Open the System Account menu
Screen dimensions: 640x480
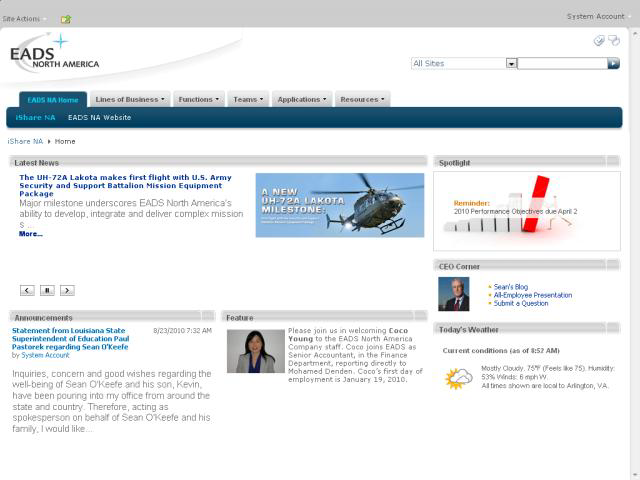point(598,16)
